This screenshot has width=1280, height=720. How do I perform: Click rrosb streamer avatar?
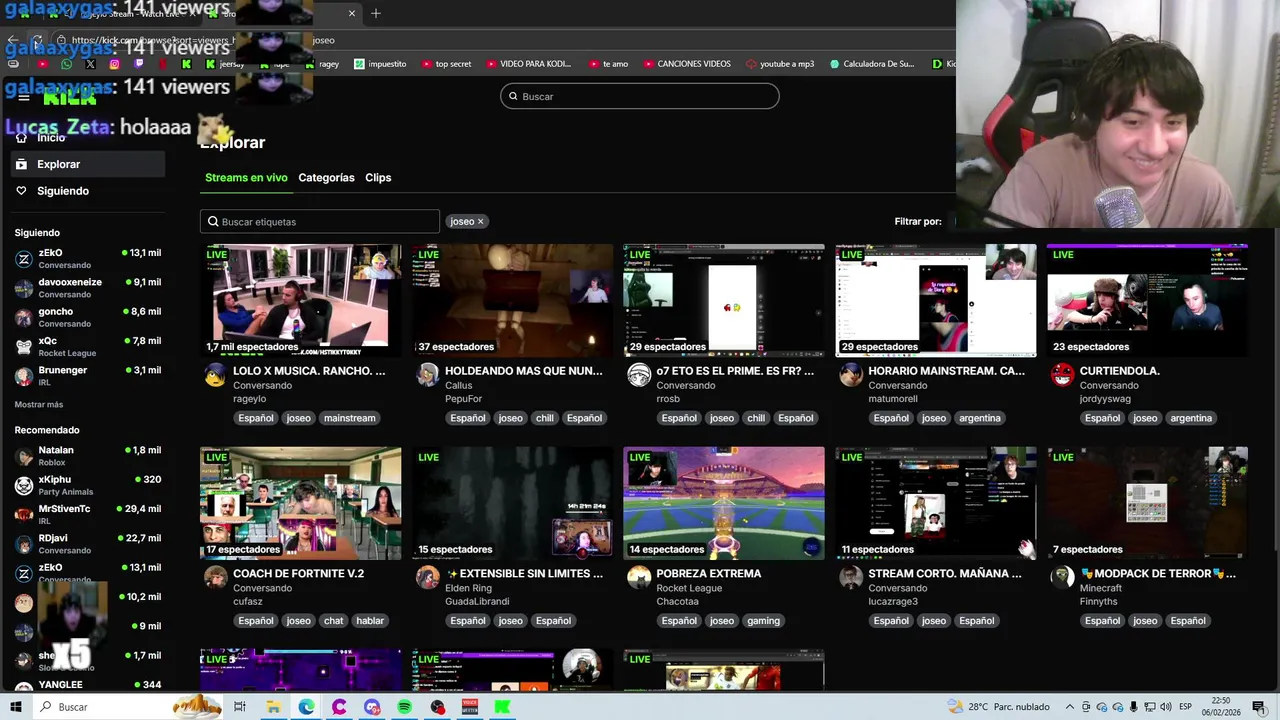click(x=639, y=375)
